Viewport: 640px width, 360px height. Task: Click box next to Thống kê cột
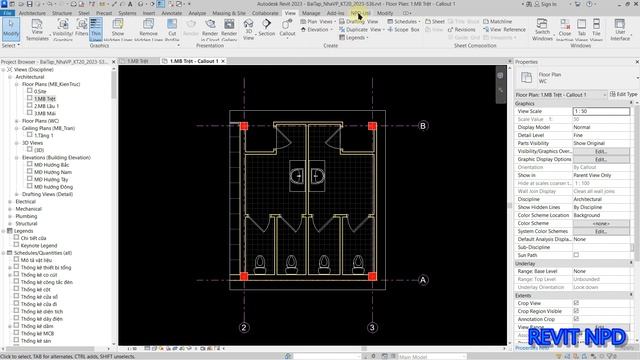(x=16, y=289)
